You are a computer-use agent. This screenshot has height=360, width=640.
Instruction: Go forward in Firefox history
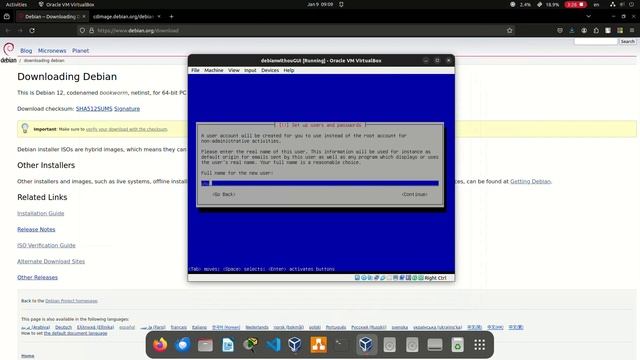click(20, 30)
